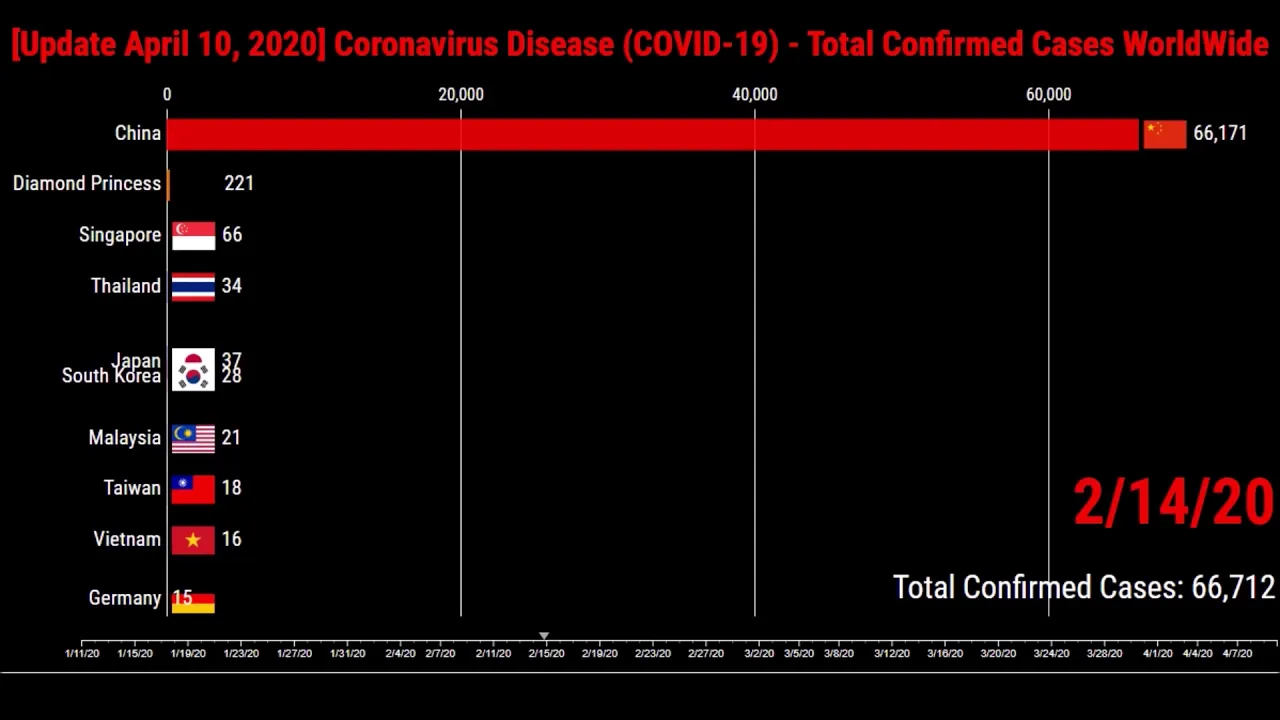The width and height of the screenshot is (1280, 720).
Task: Click the 'Diamond Princess' label
Action: click(87, 183)
